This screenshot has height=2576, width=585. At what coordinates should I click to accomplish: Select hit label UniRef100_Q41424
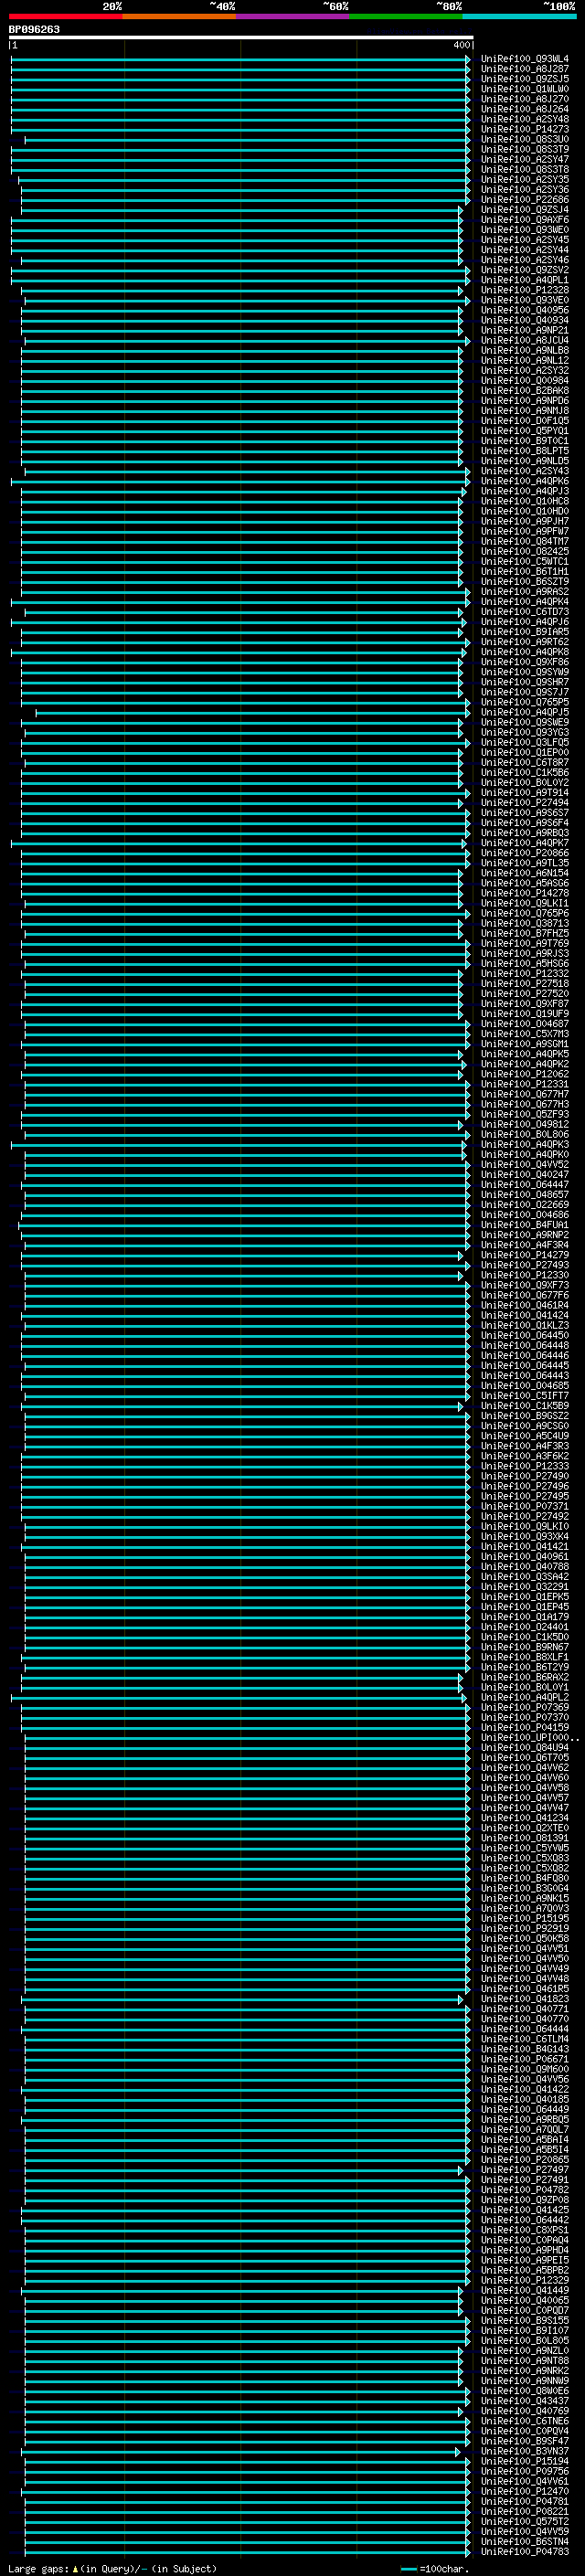point(525,1315)
